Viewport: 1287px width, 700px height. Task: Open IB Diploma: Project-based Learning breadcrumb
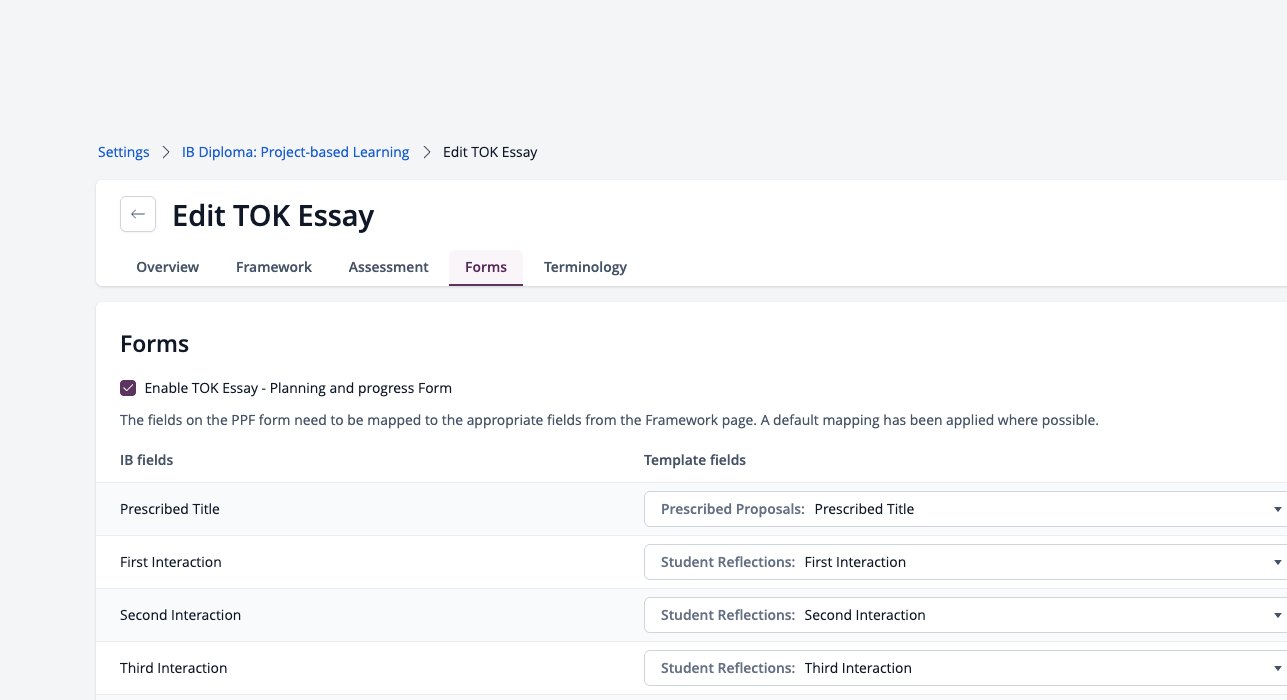pyautogui.click(x=295, y=152)
